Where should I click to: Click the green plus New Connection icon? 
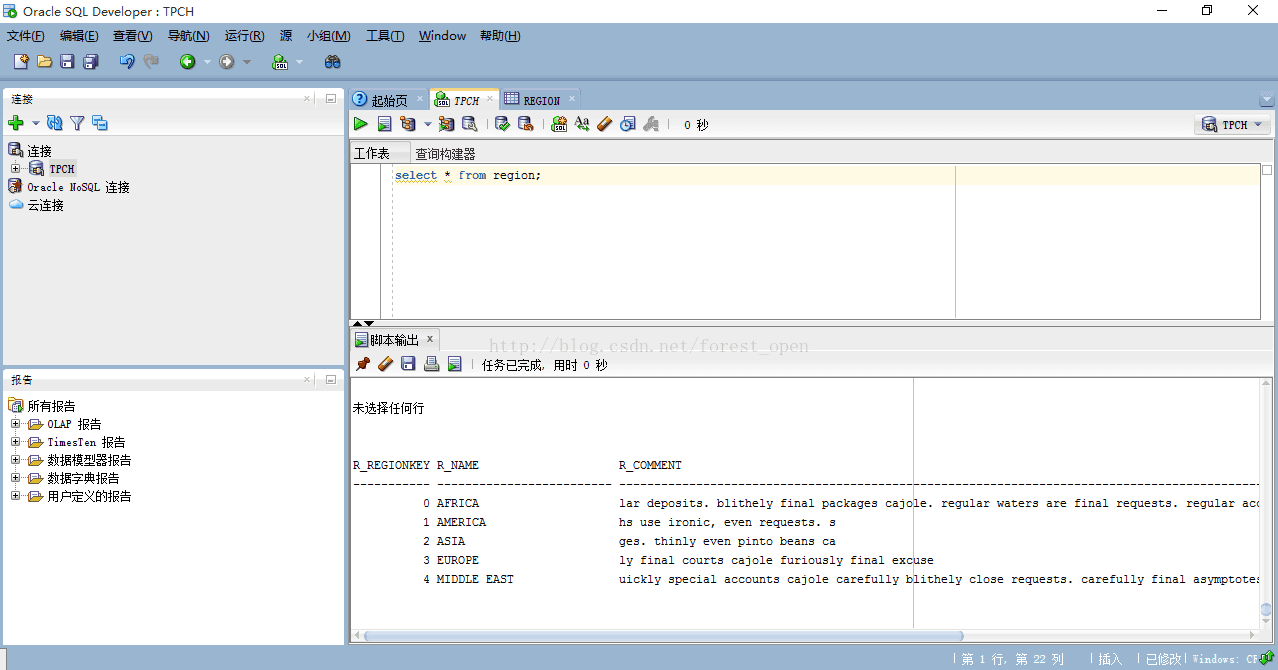pyautogui.click(x=16, y=123)
